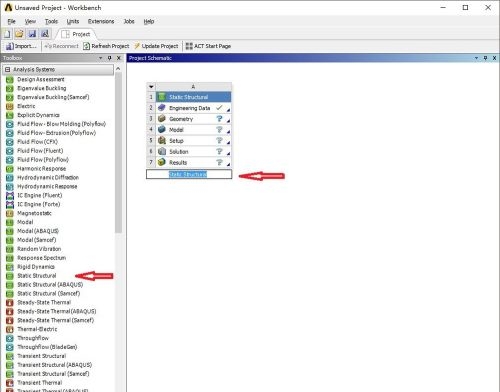Open the View menu
This screenshot has height=392, width=500.
pyautogui.click(x=30, y=21)
